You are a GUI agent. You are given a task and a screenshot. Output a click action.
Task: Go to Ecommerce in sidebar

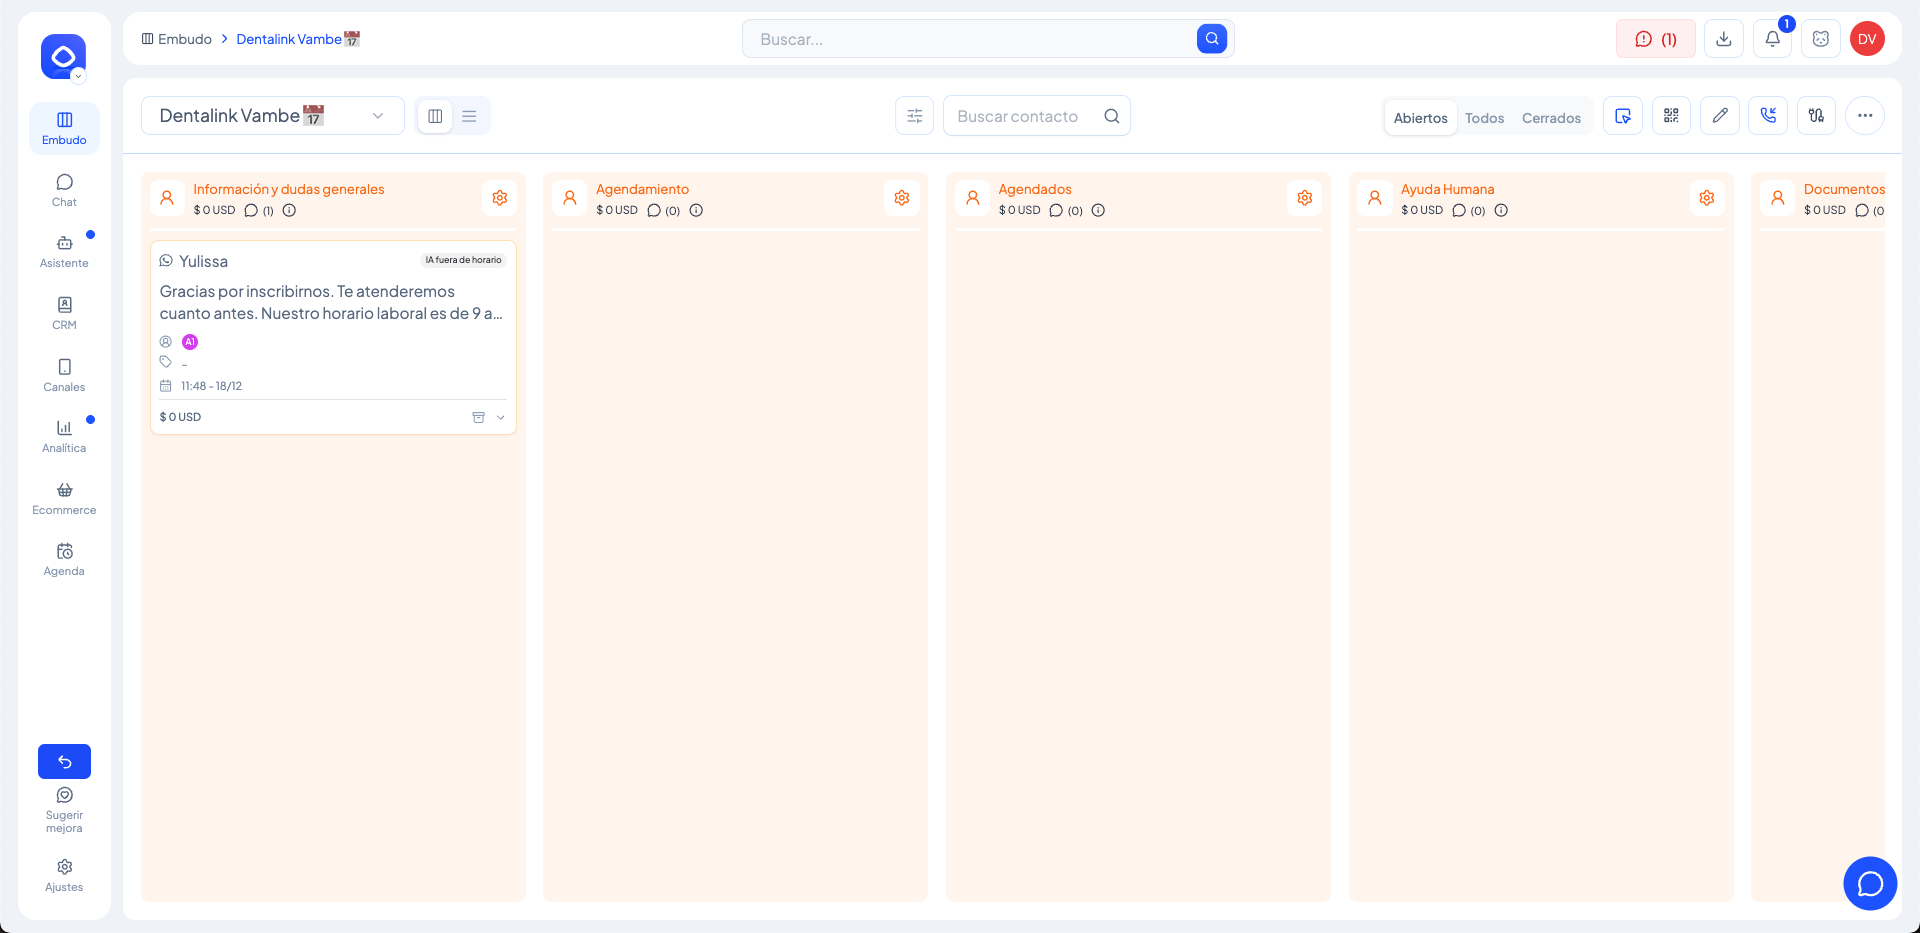(64, 497)
